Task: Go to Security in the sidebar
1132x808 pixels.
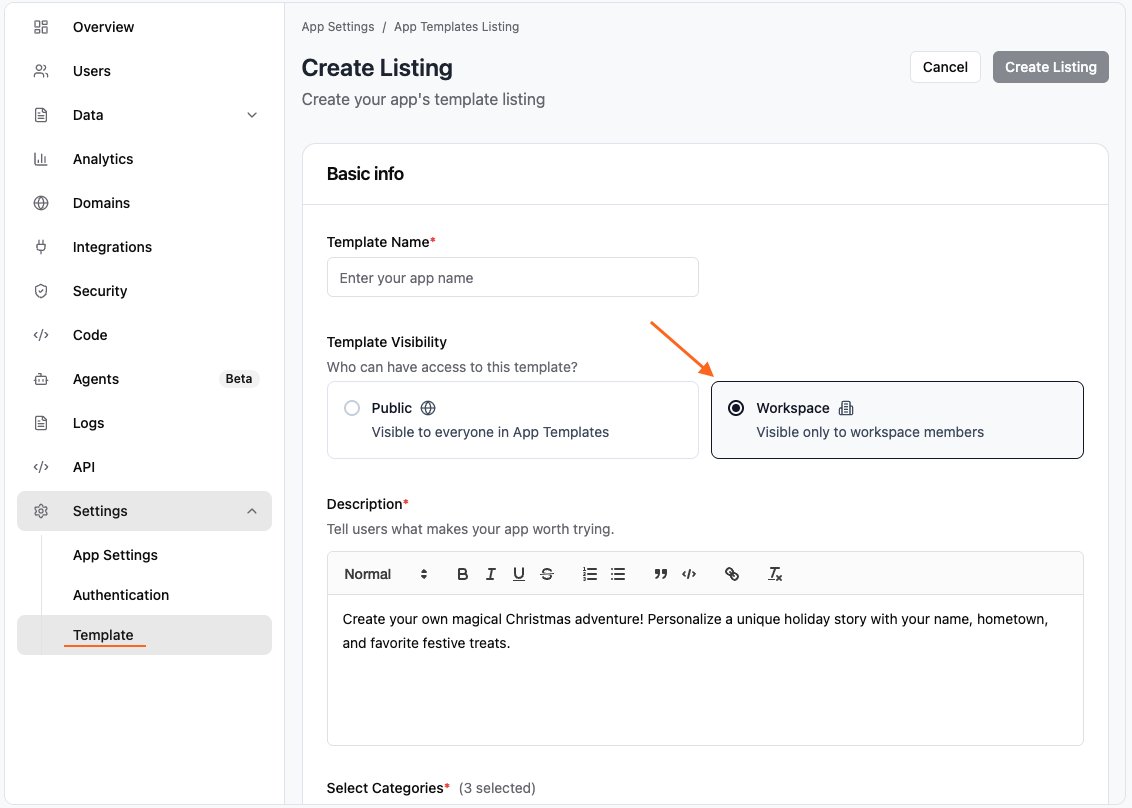Action: pos(100,292)
